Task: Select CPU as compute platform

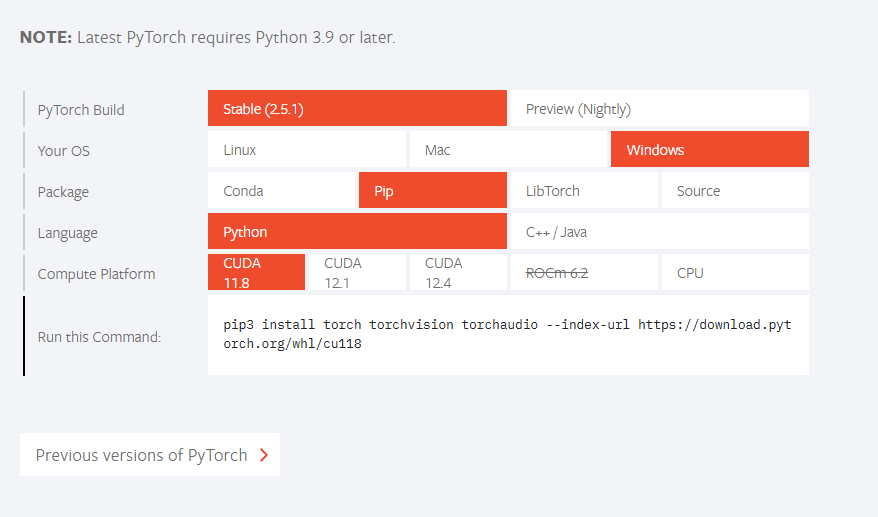Action: pos(734,273)
